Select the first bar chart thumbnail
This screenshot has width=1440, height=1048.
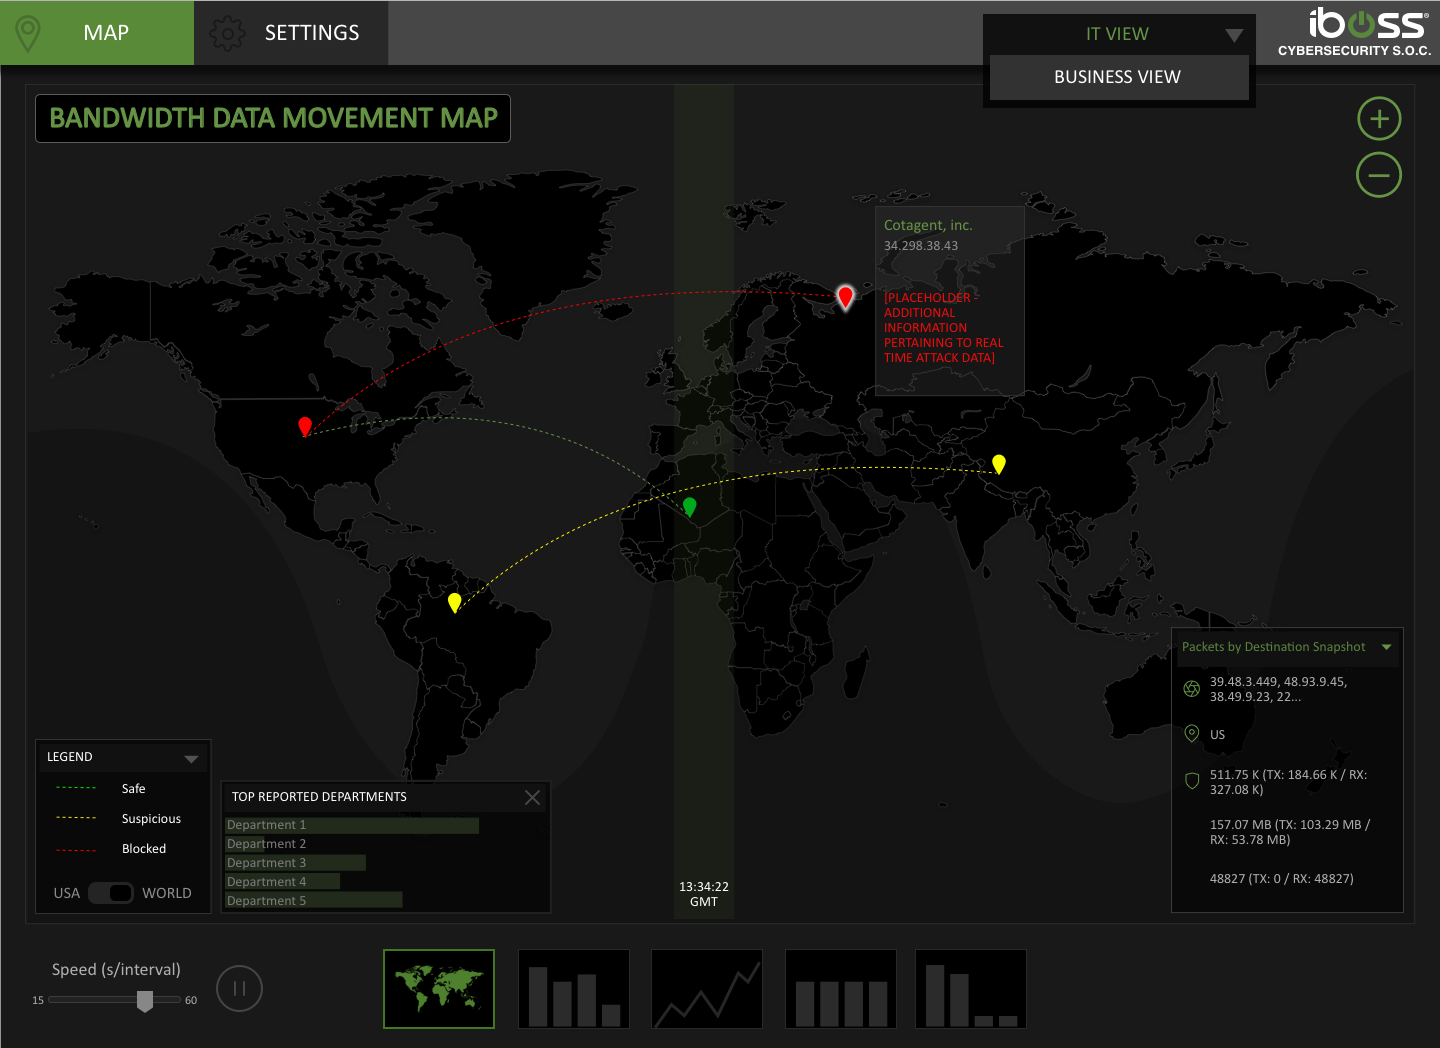pos(574,989)
